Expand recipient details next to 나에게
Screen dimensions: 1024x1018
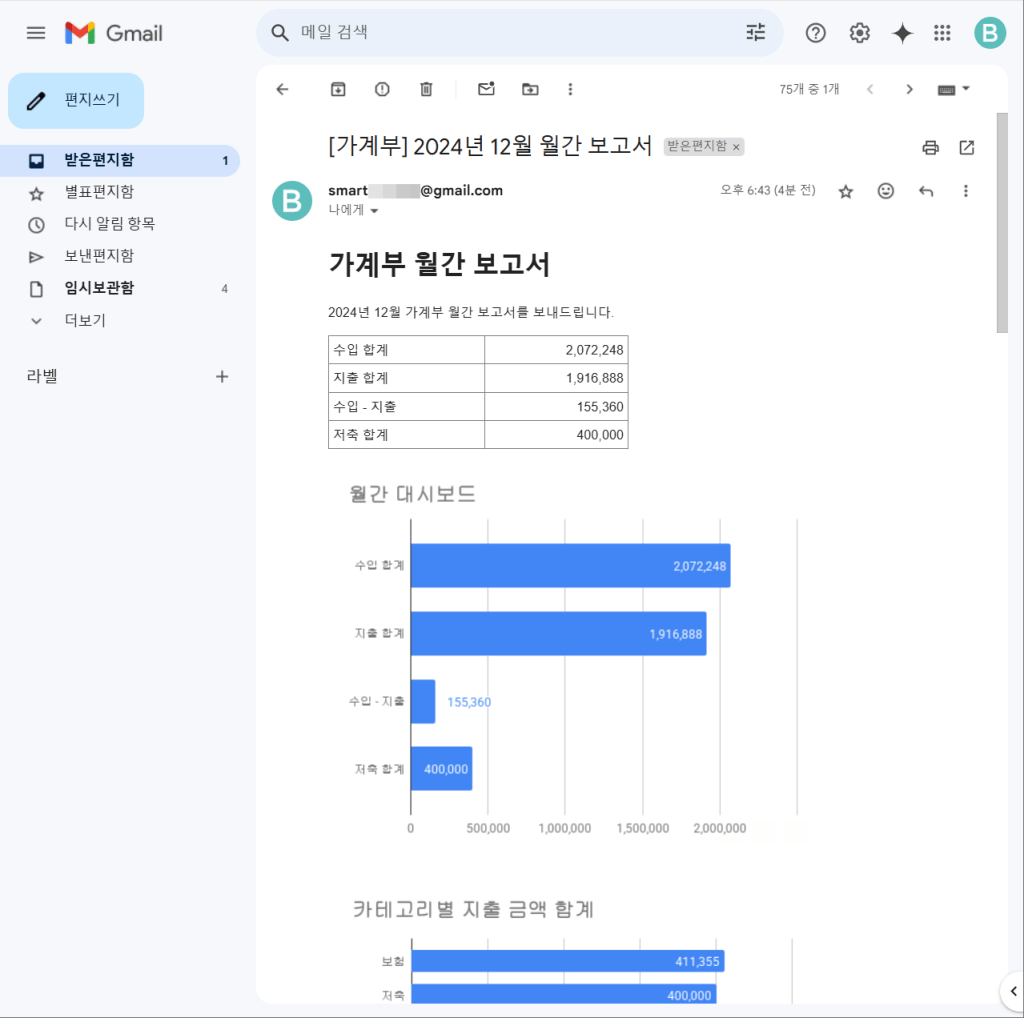[x=375, y=211]
